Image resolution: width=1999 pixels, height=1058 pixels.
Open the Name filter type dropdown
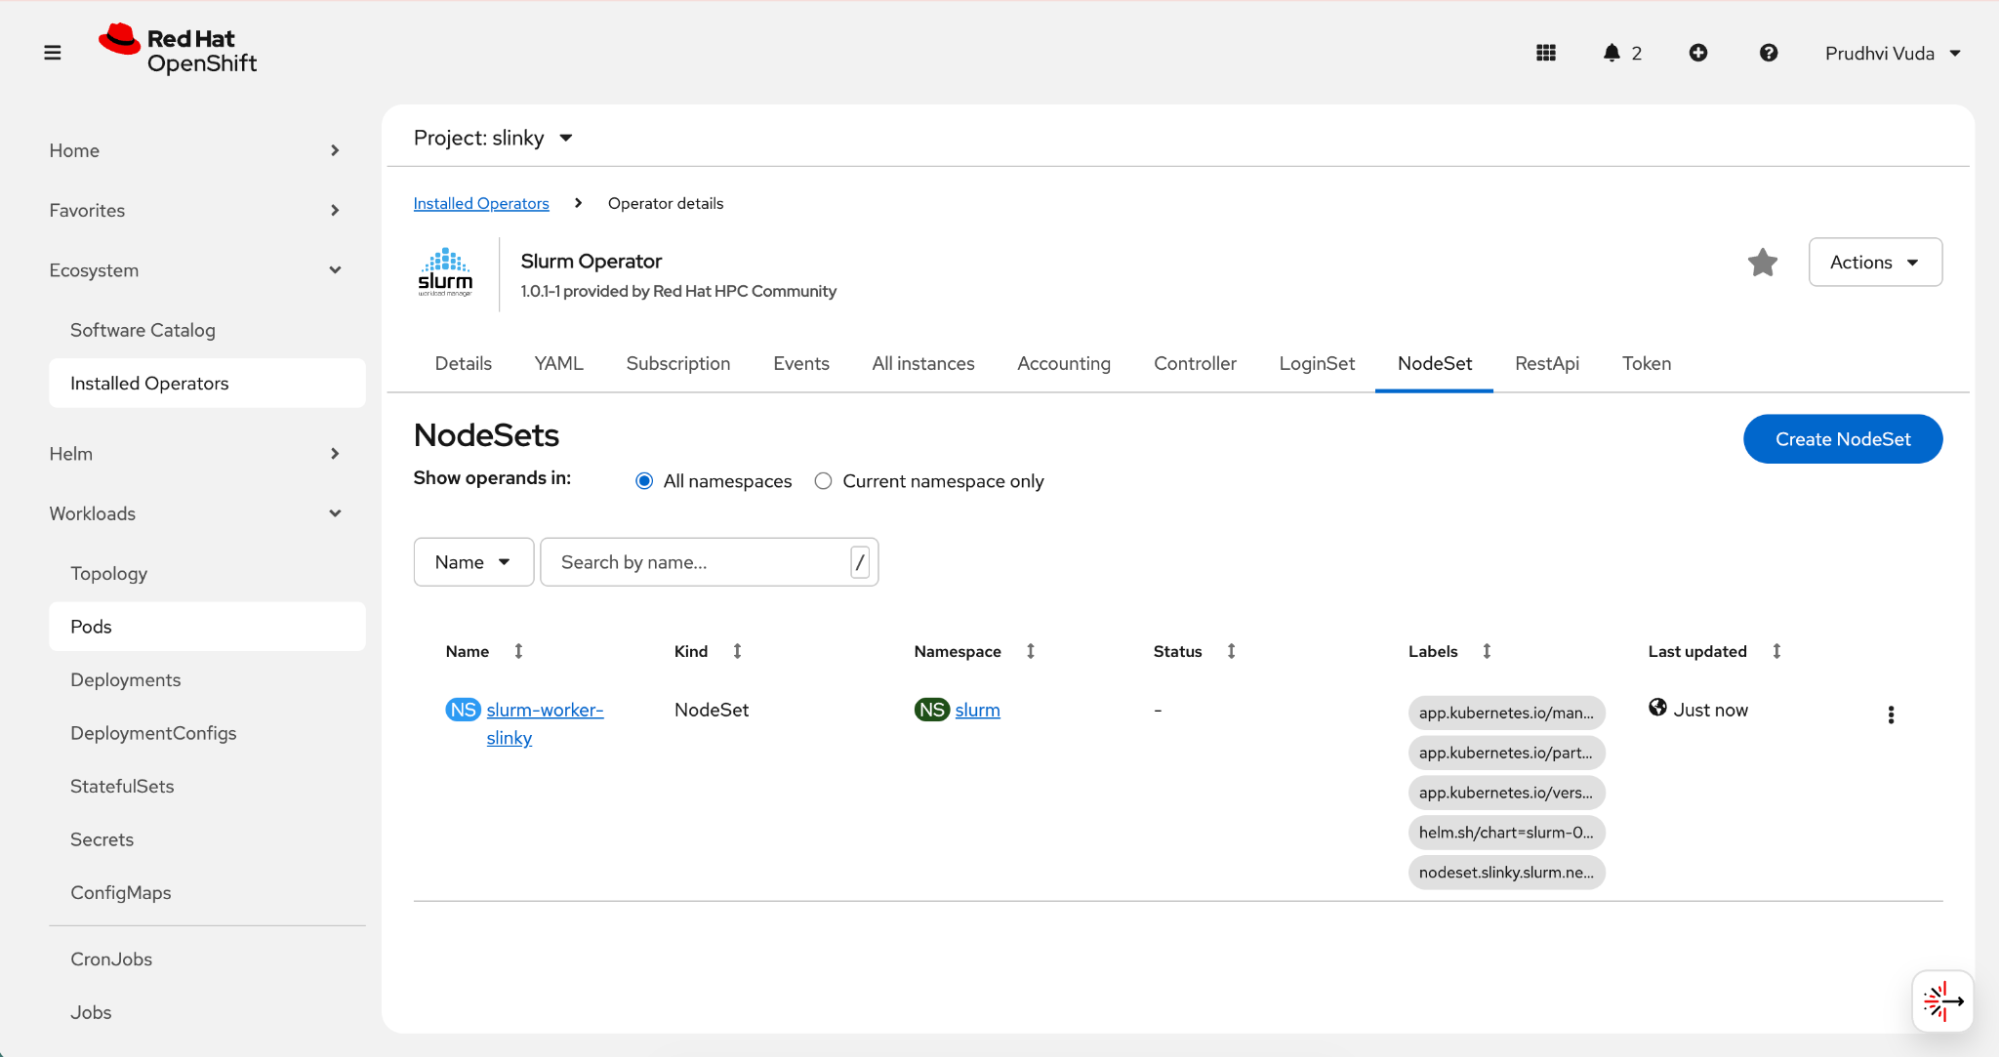pos(472,562)
